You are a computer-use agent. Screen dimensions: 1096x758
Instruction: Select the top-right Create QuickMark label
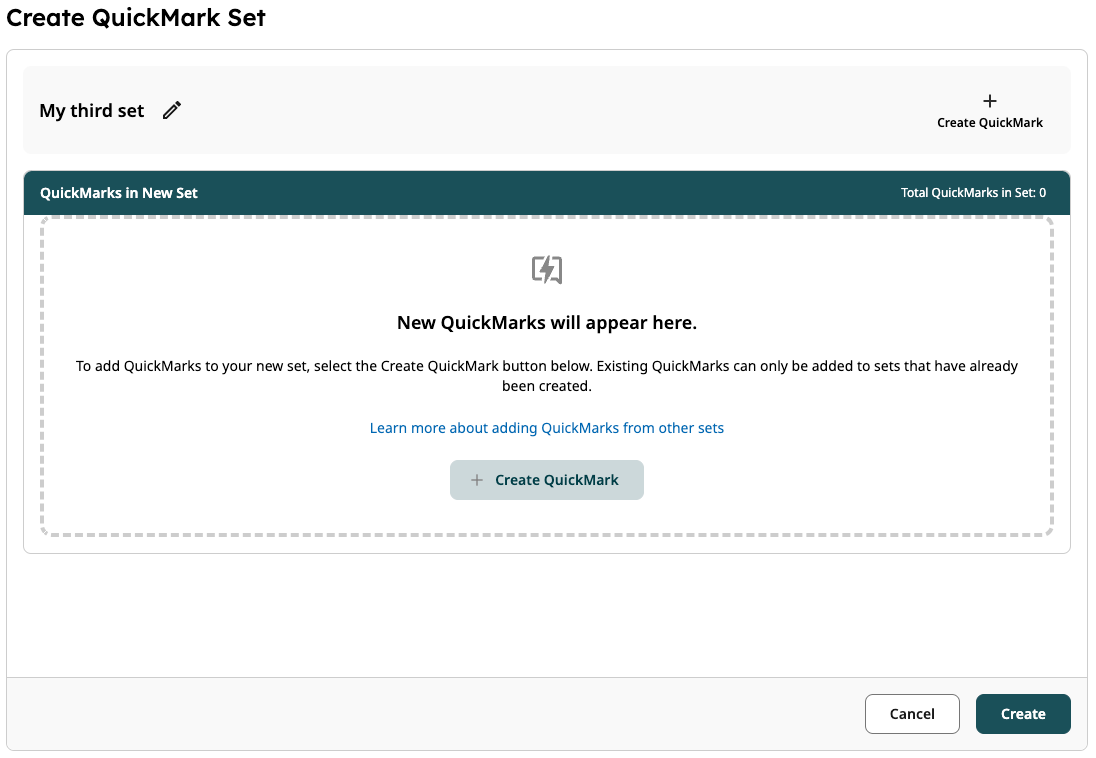pos(990,123)
